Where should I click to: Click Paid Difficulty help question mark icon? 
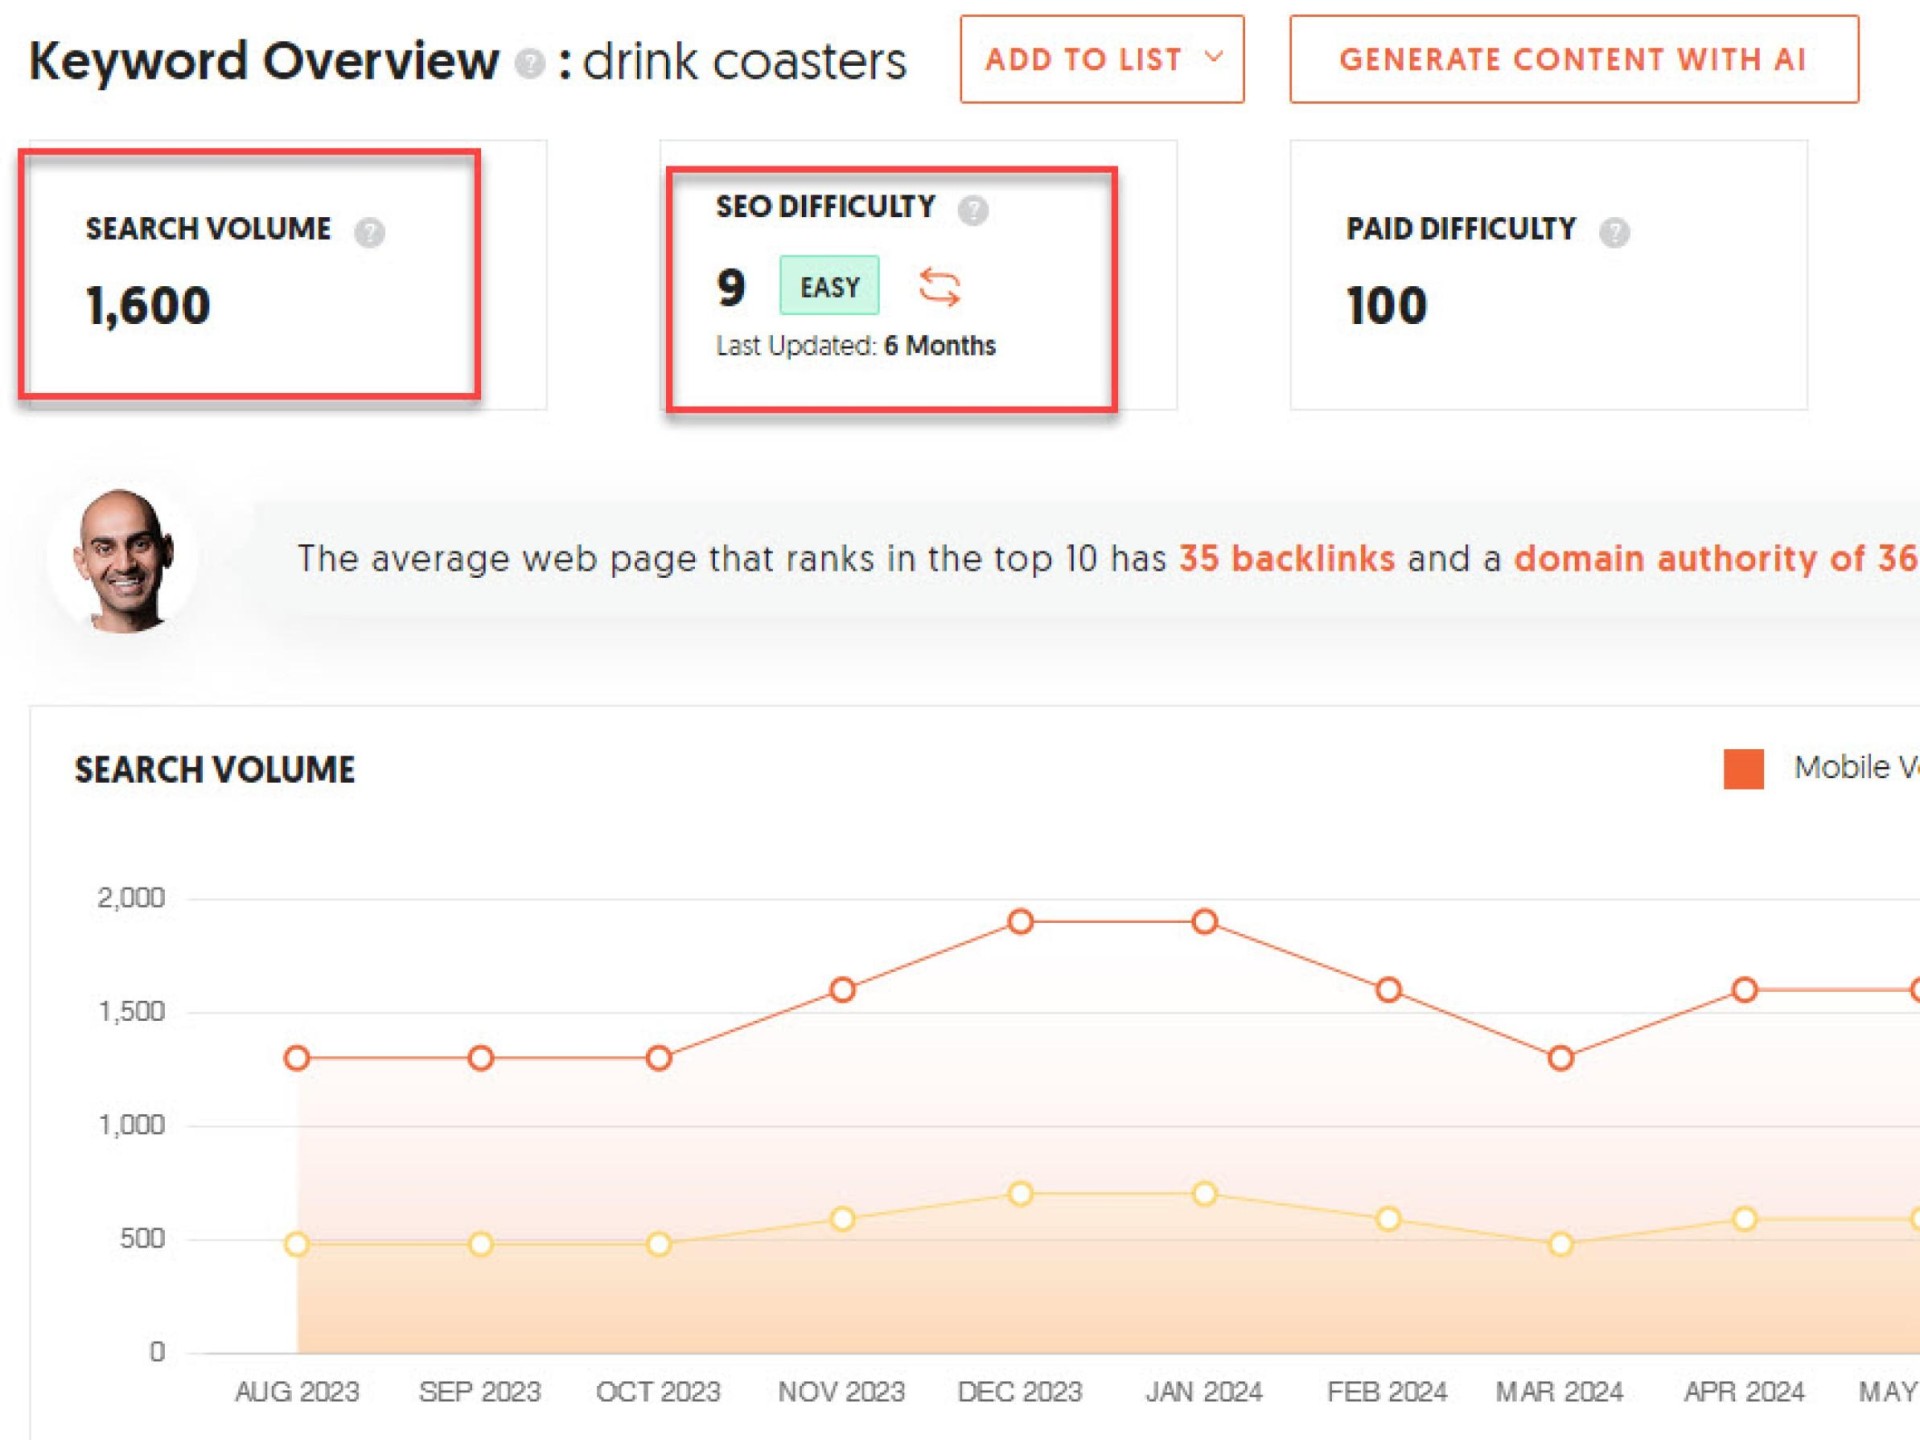point(1613,232)
